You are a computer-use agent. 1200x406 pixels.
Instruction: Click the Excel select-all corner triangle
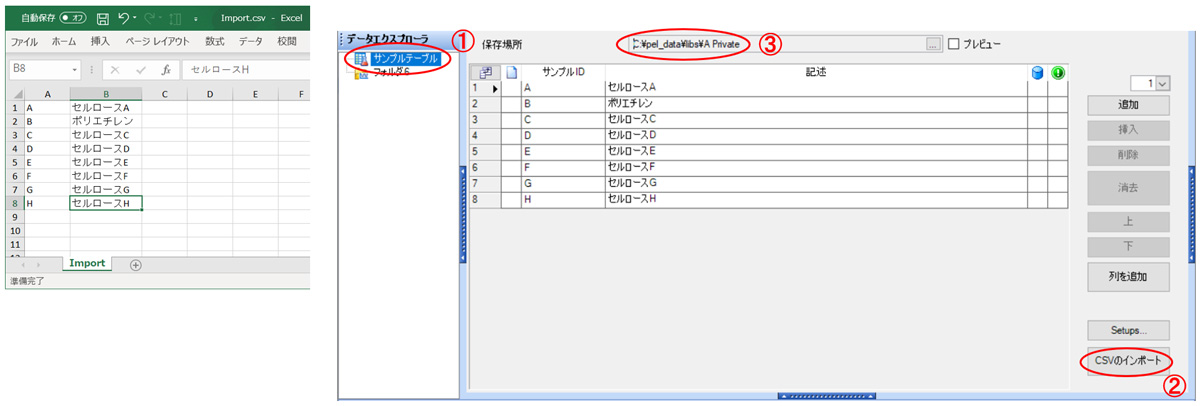tap(17, 94)
